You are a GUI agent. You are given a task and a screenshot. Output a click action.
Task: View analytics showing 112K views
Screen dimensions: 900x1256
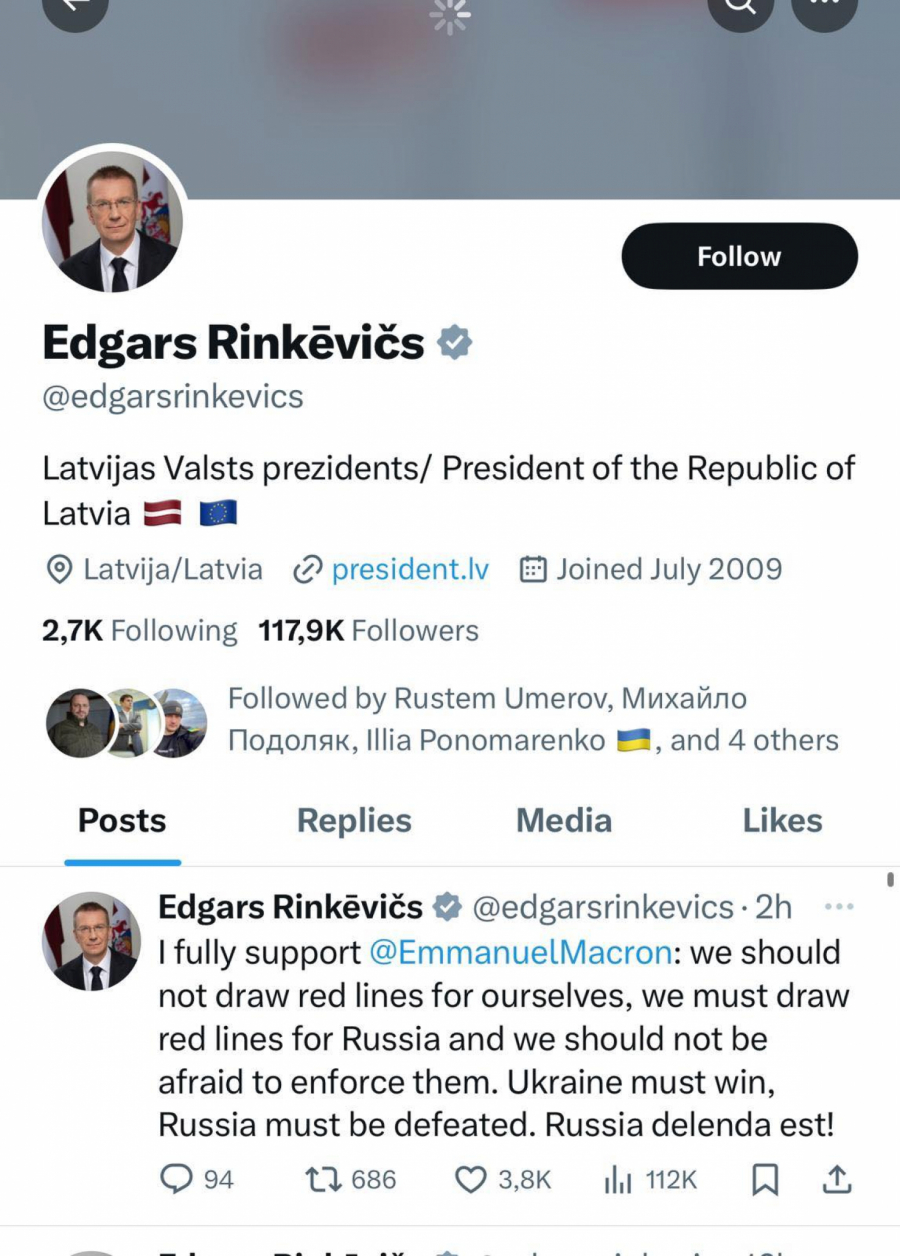617,1180
